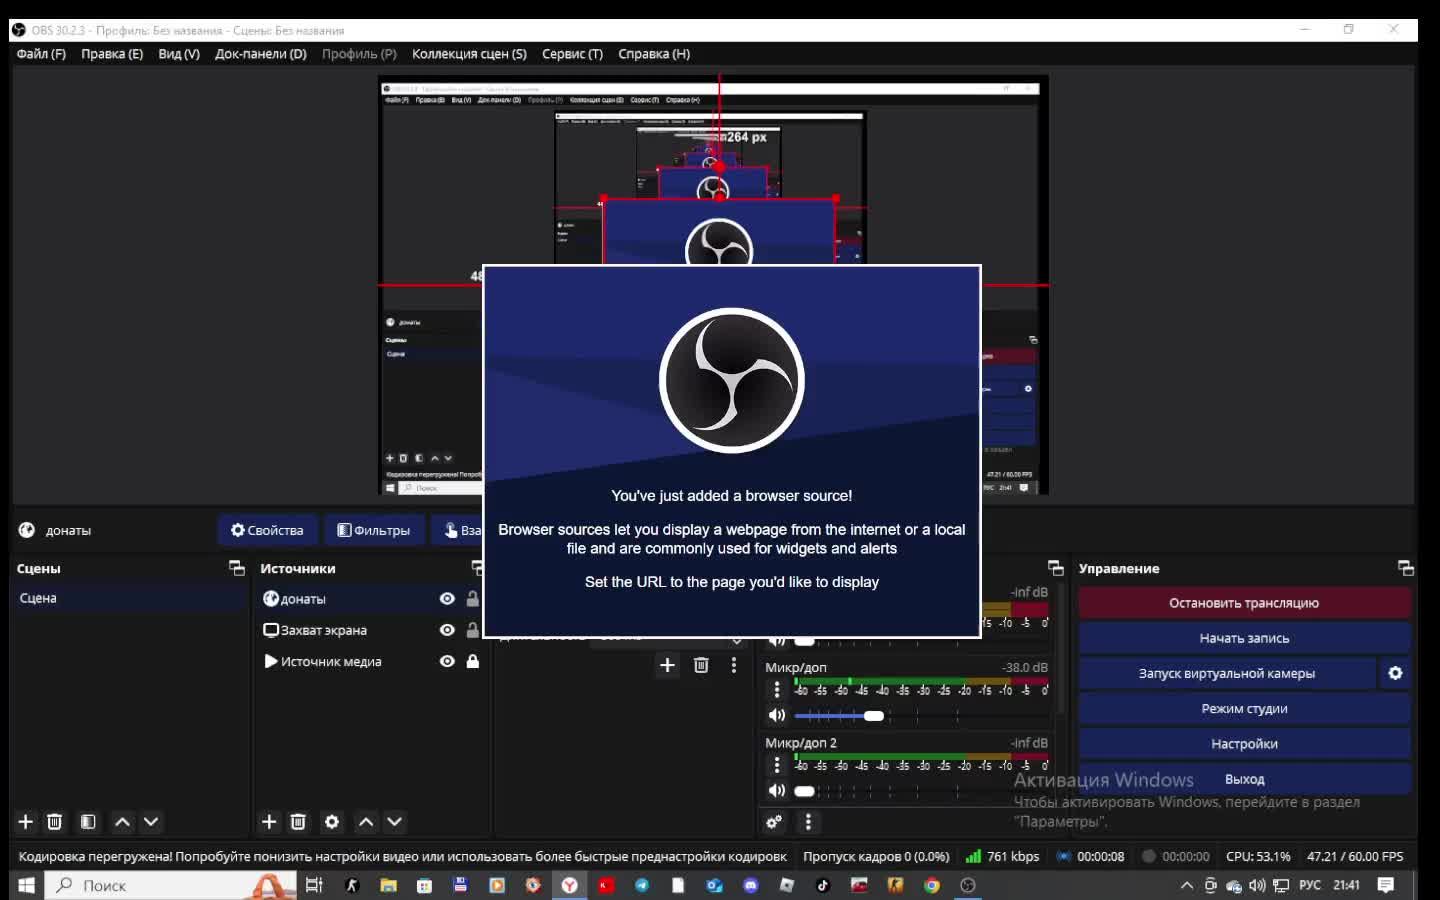
Task: Click Начать запись to start recording
Action: pos(1244,638)
